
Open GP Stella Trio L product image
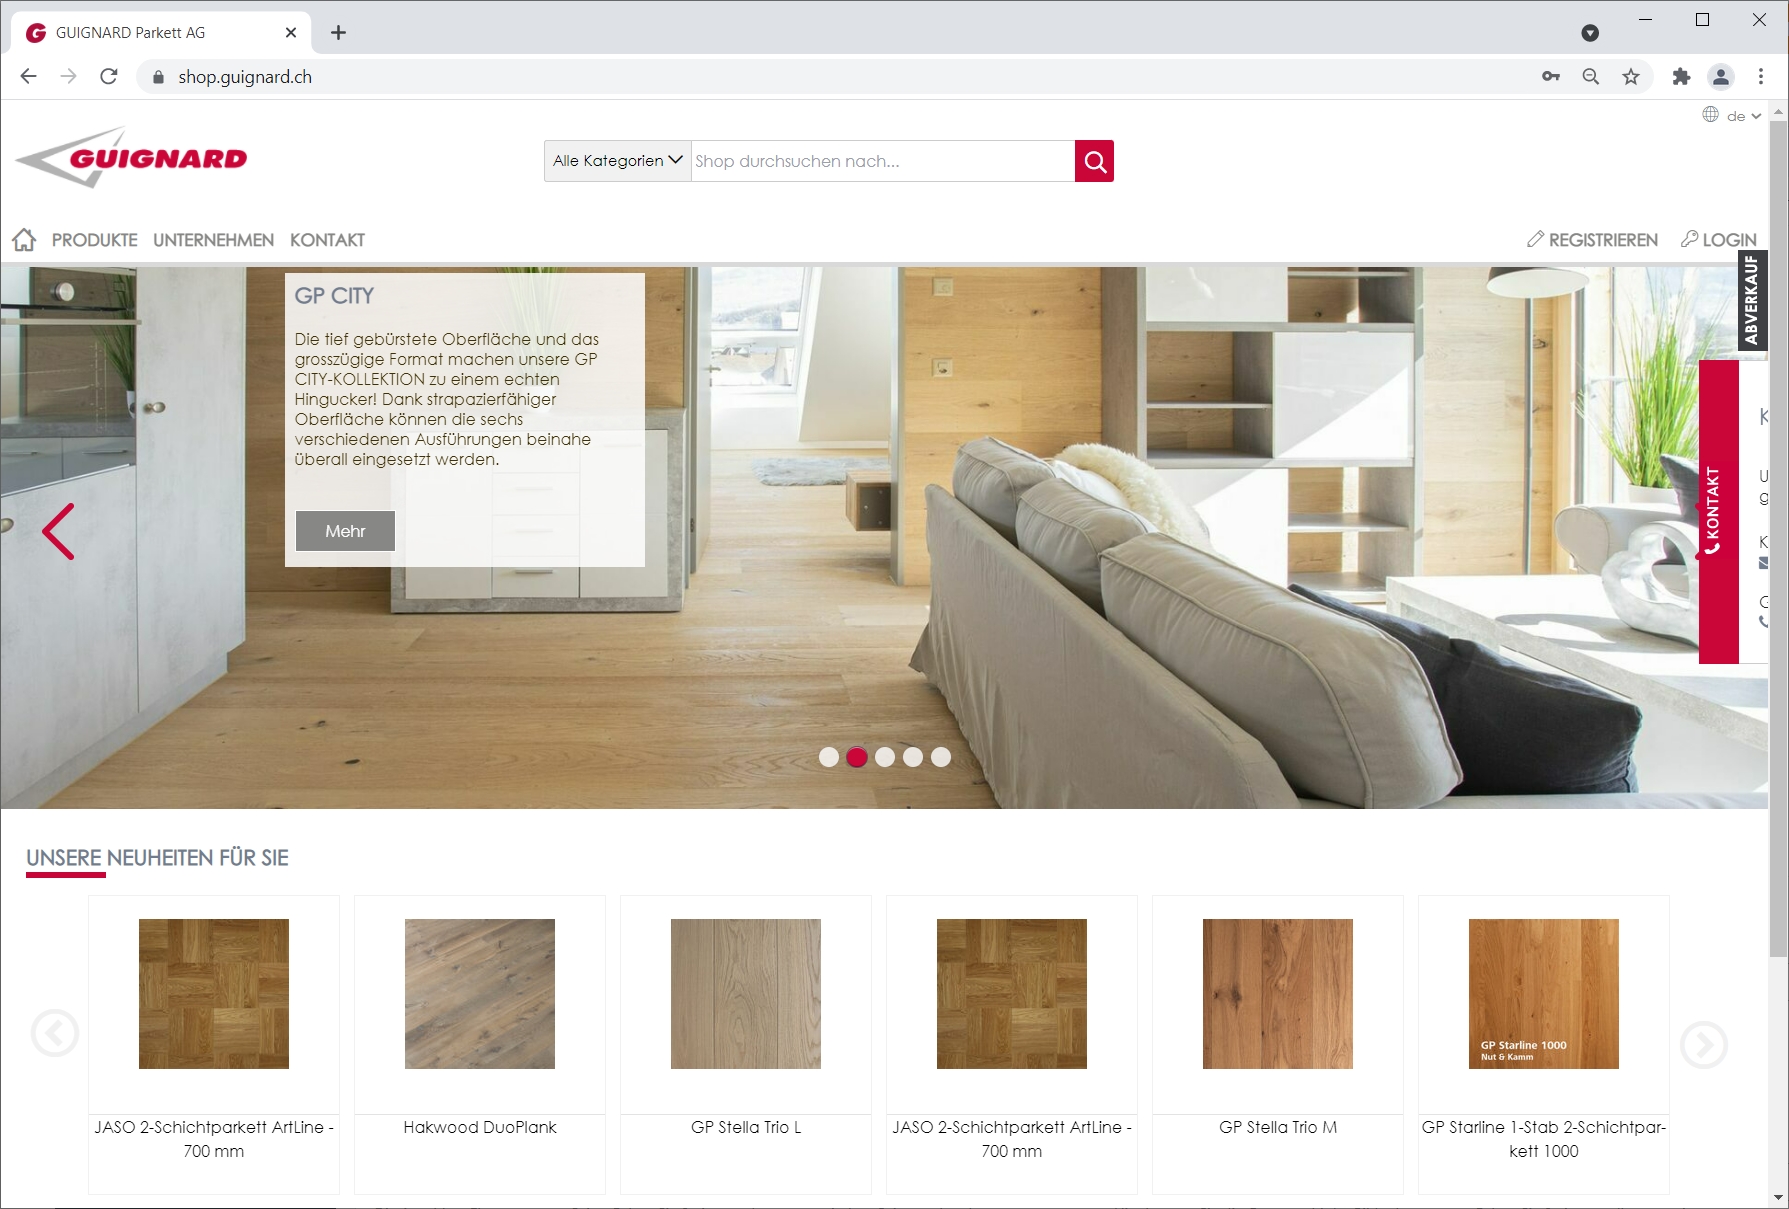point(746,994)
